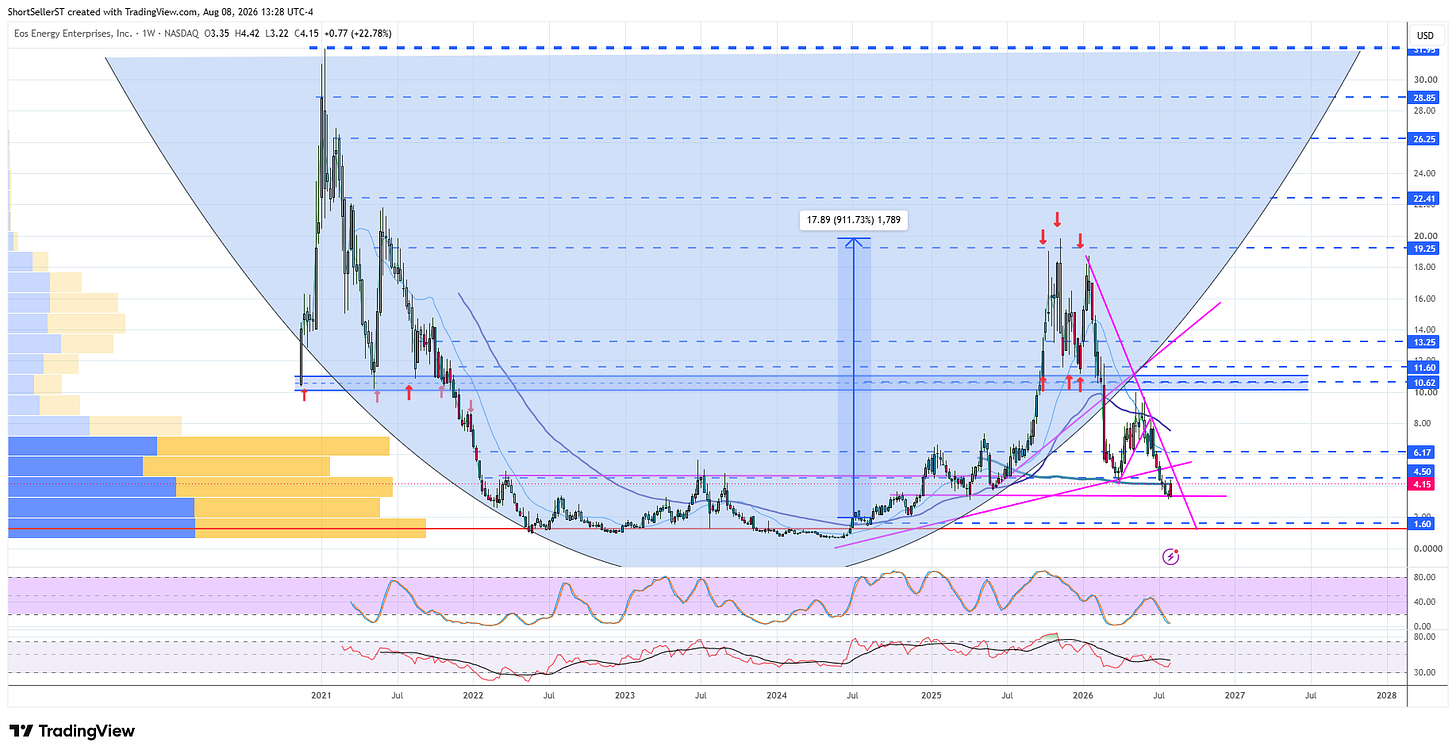Click the 2028 label on time axis

[x=1386, y=693]
